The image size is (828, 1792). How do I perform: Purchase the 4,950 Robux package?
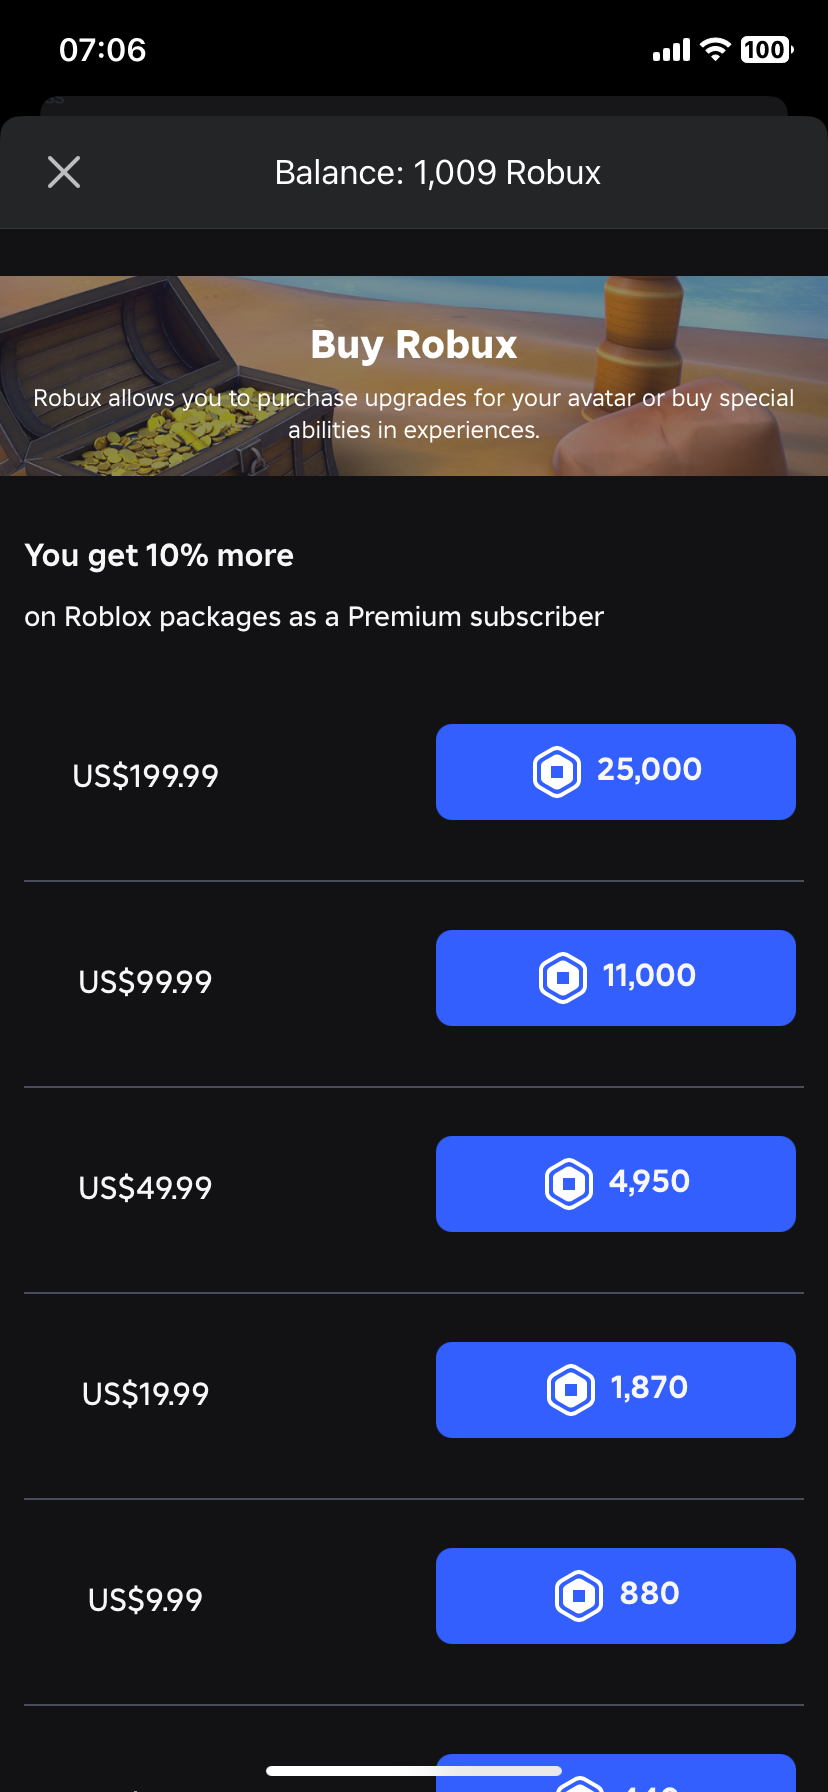tap(616, 1184)
